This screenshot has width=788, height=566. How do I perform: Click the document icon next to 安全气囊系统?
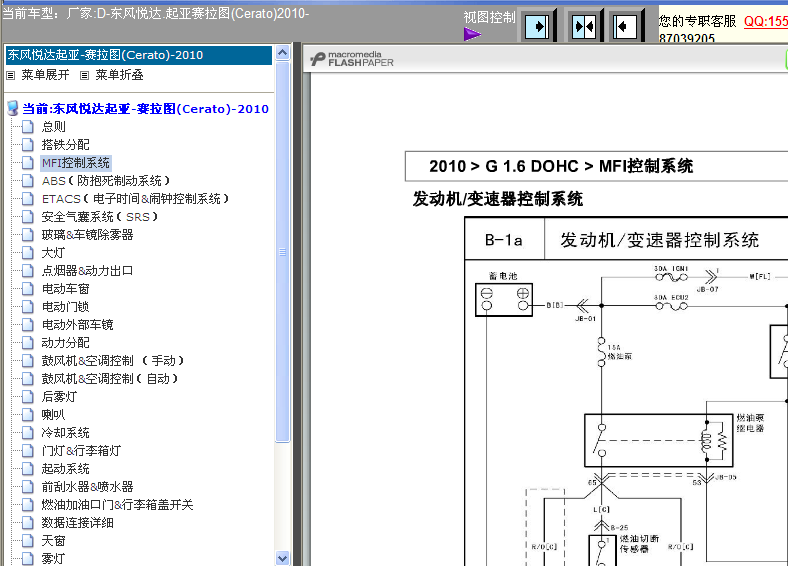[x=28, y=217]
